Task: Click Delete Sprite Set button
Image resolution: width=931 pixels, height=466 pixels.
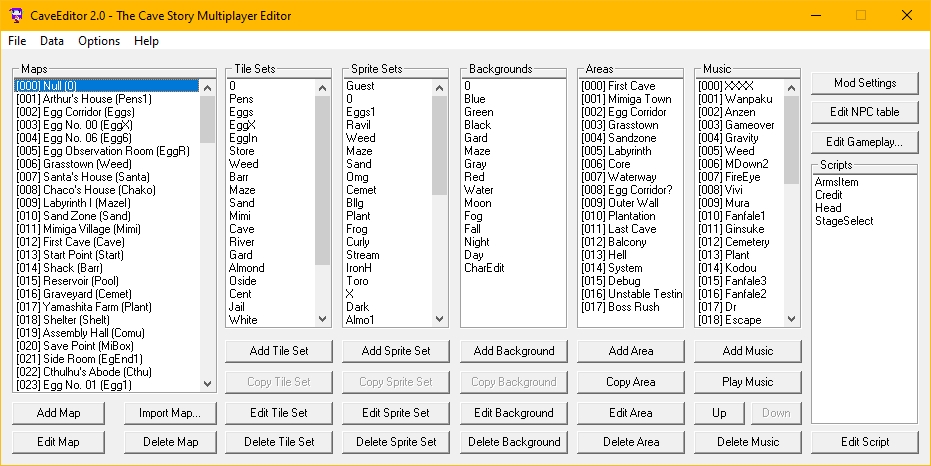Action: pyautogui.click(x=395, y=442)
